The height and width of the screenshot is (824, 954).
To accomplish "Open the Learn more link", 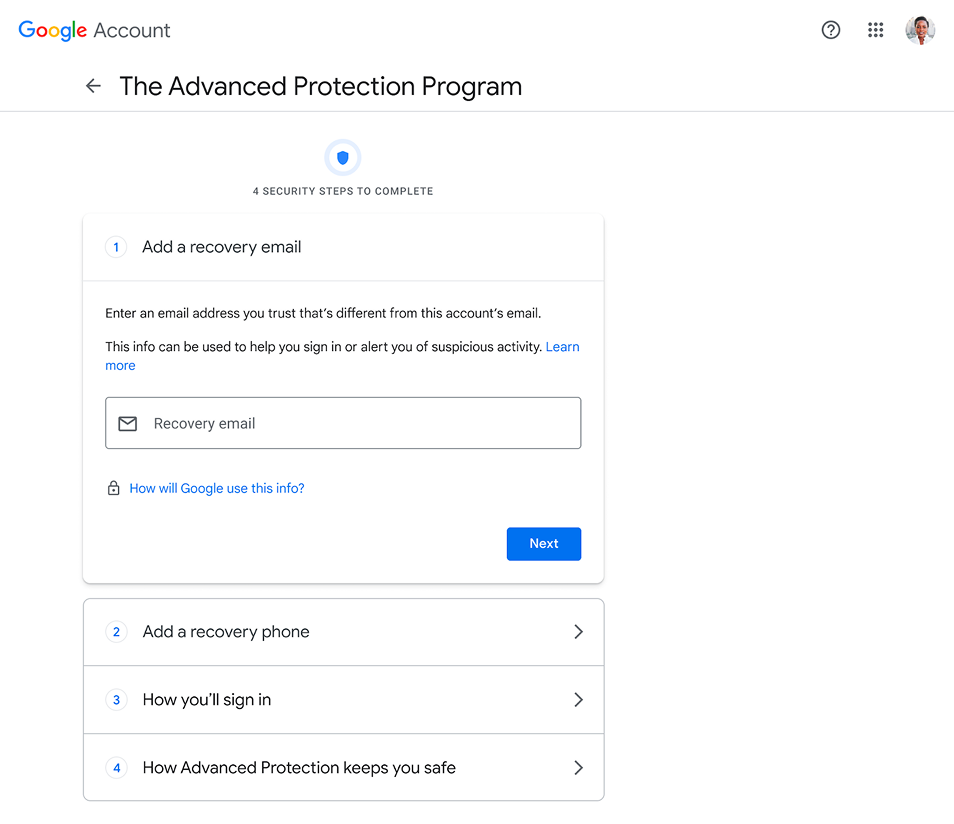I will 561,347.
